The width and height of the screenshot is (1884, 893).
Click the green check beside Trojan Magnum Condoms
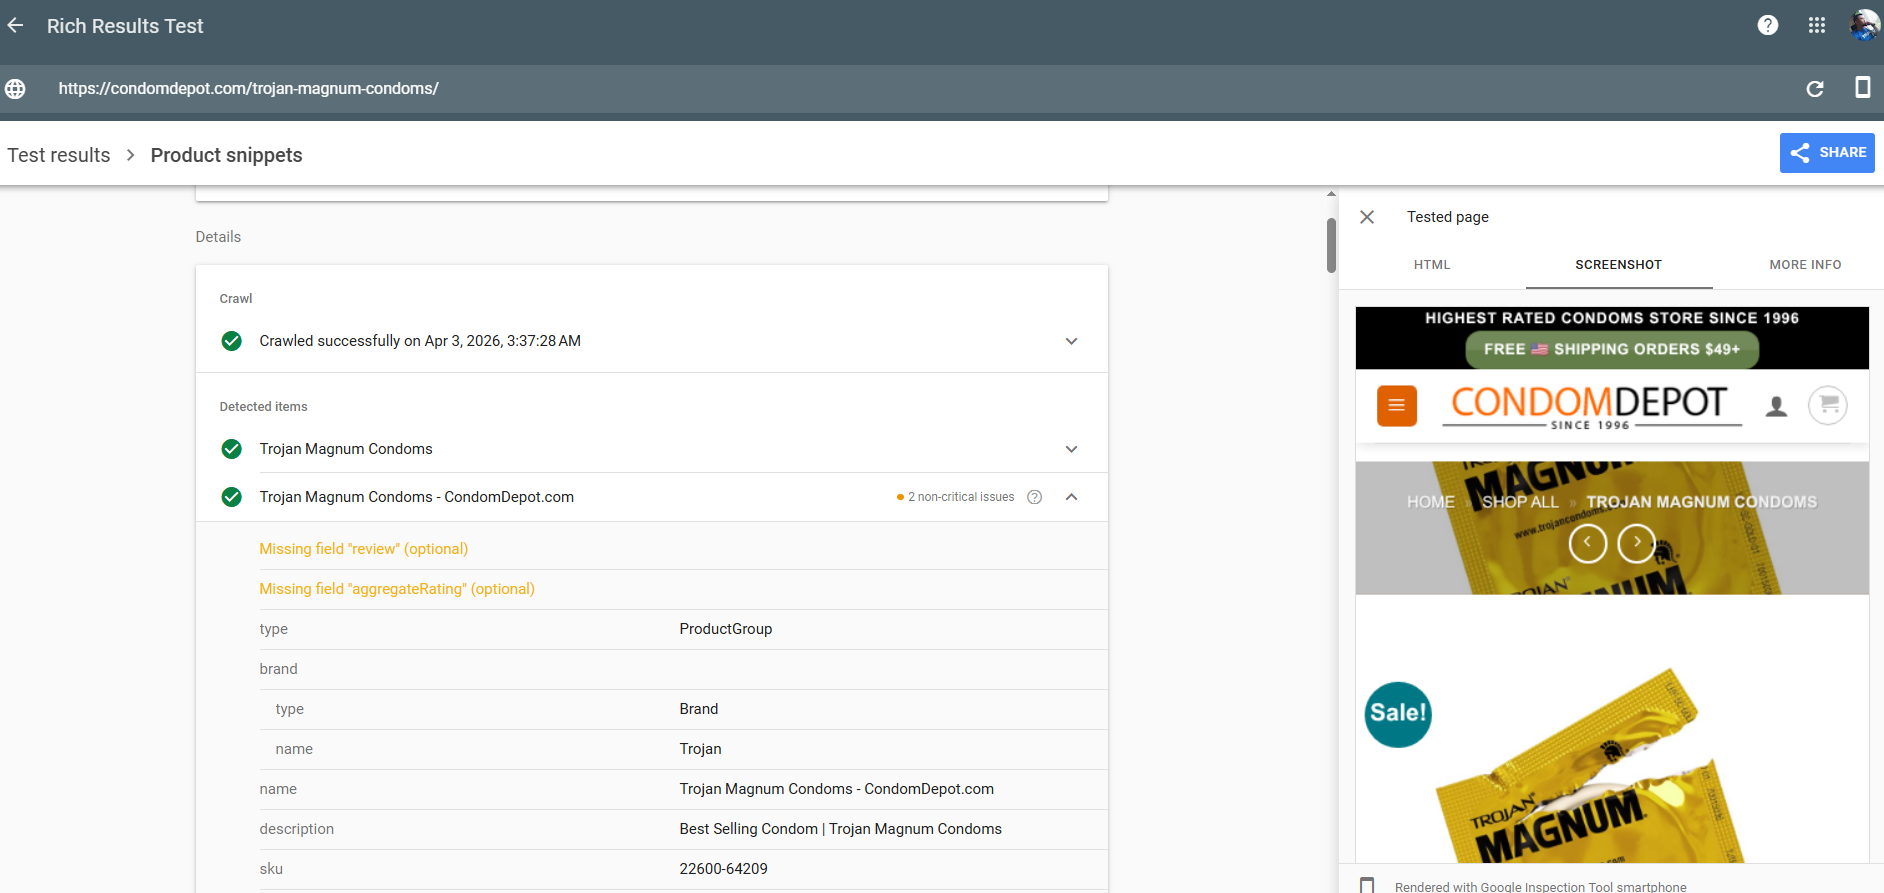[x=231, y=449]
